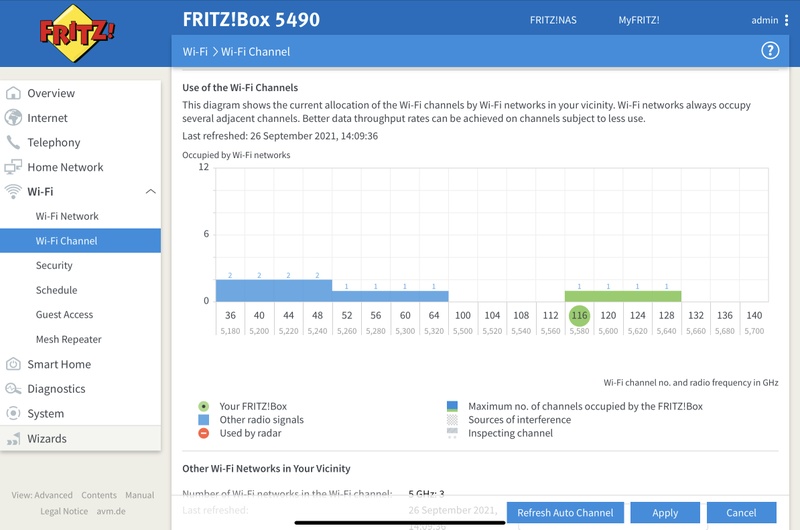Image resolution: width=800 pixels, height=530 pixels.
Task: Click the Diagnostics icon
Action: 13,389
